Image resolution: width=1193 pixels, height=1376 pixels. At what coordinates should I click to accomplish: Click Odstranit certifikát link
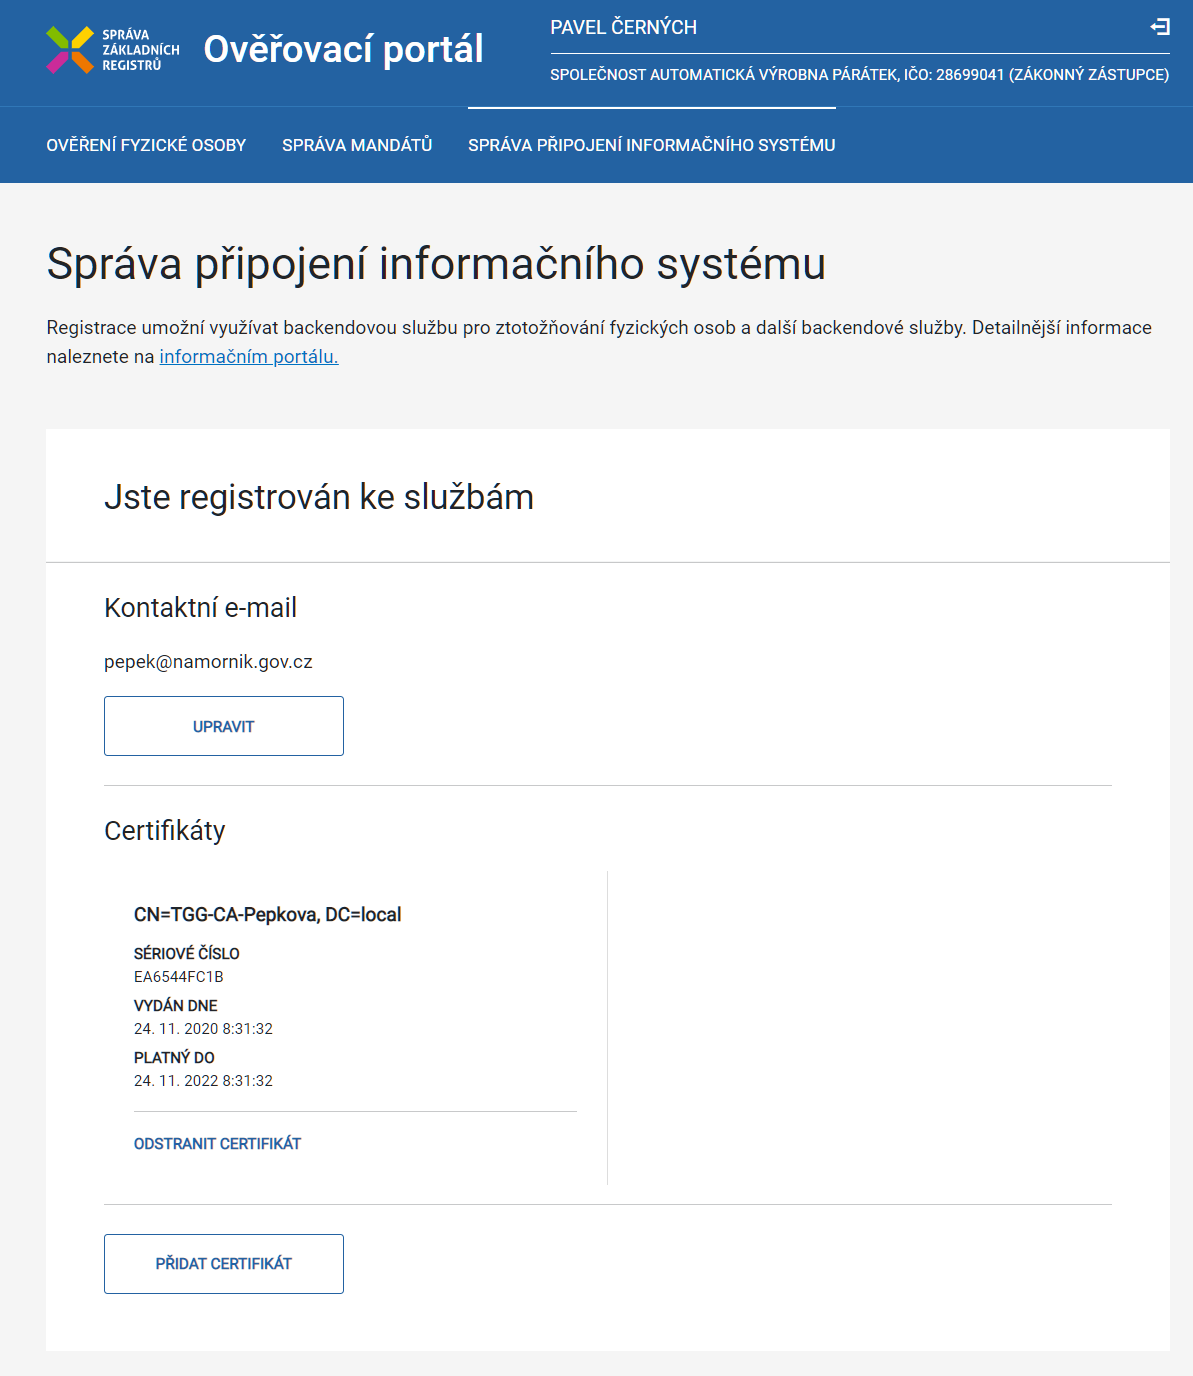click(217, 1144)
